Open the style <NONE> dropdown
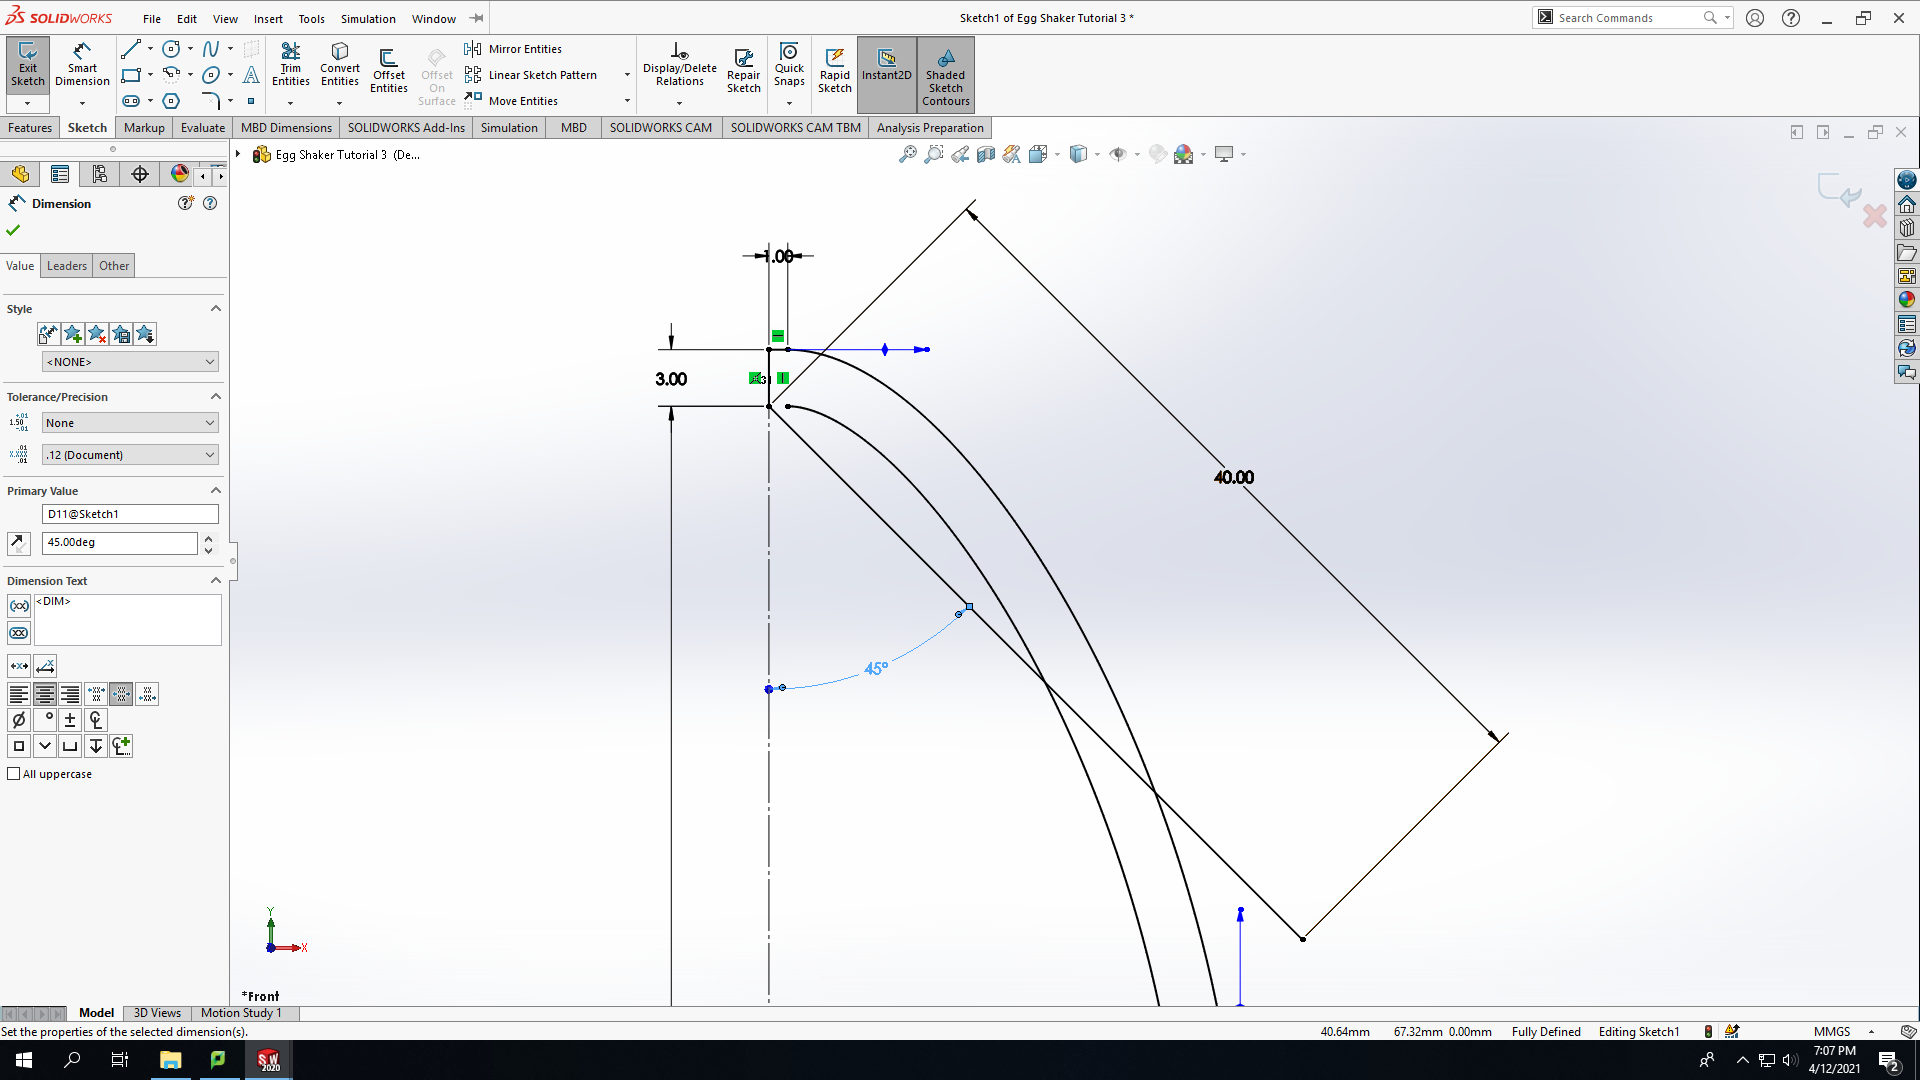Image resolution: width=1920 pixels, height=1080 pixels. tap(130, 362)
